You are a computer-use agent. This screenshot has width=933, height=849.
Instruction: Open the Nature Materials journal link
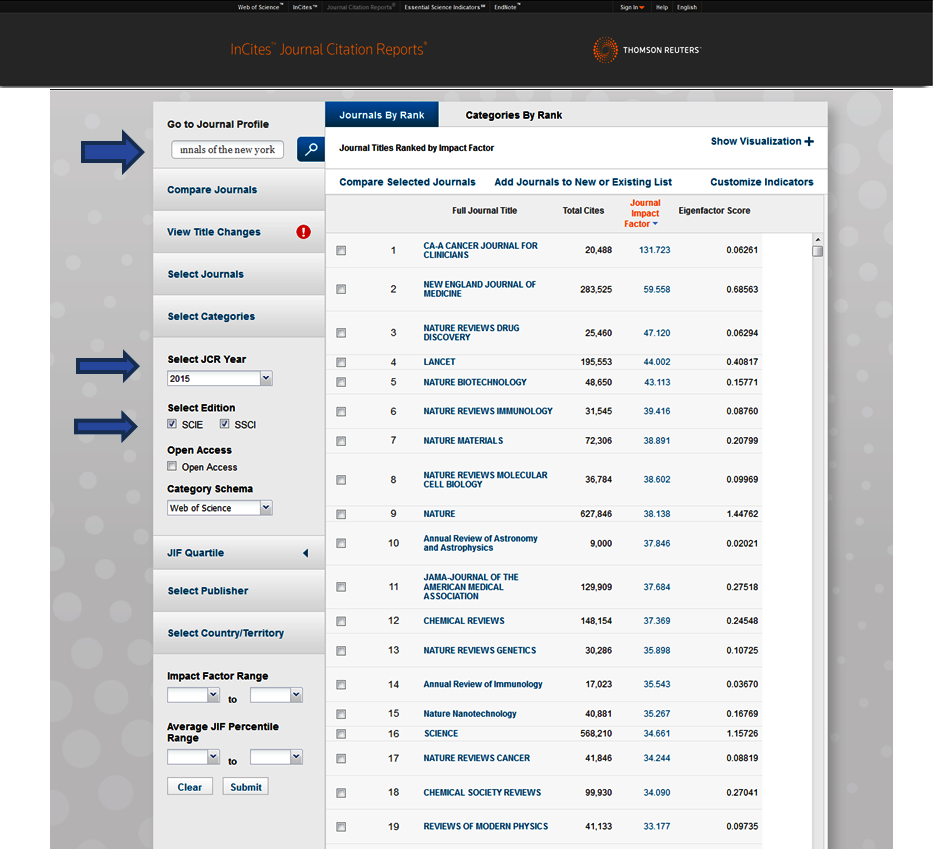(463, 441)
